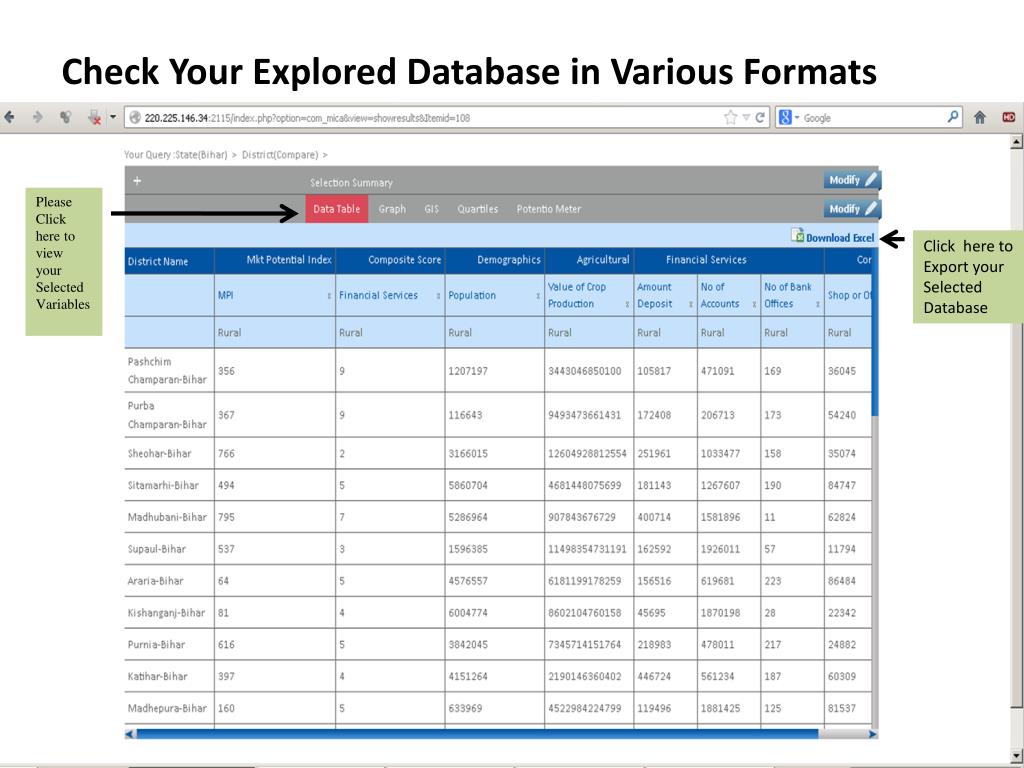Bookmark page with the star icon
The image size is (1024, 768).
(x=731, y=118)
